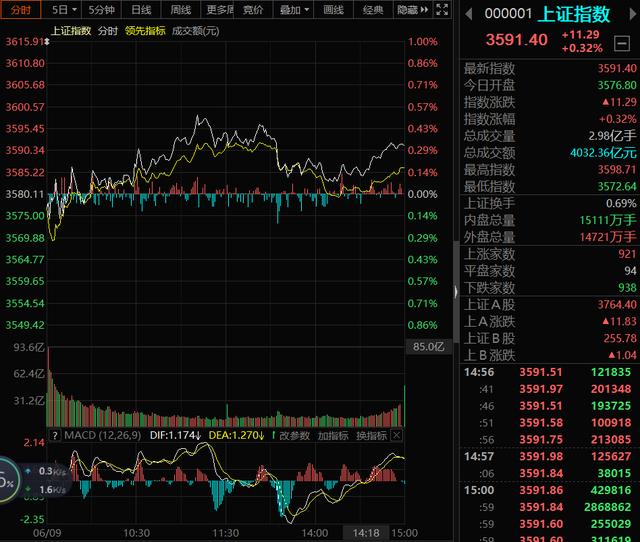Open the 更多周期 more periods dropdown

(219, 10)
